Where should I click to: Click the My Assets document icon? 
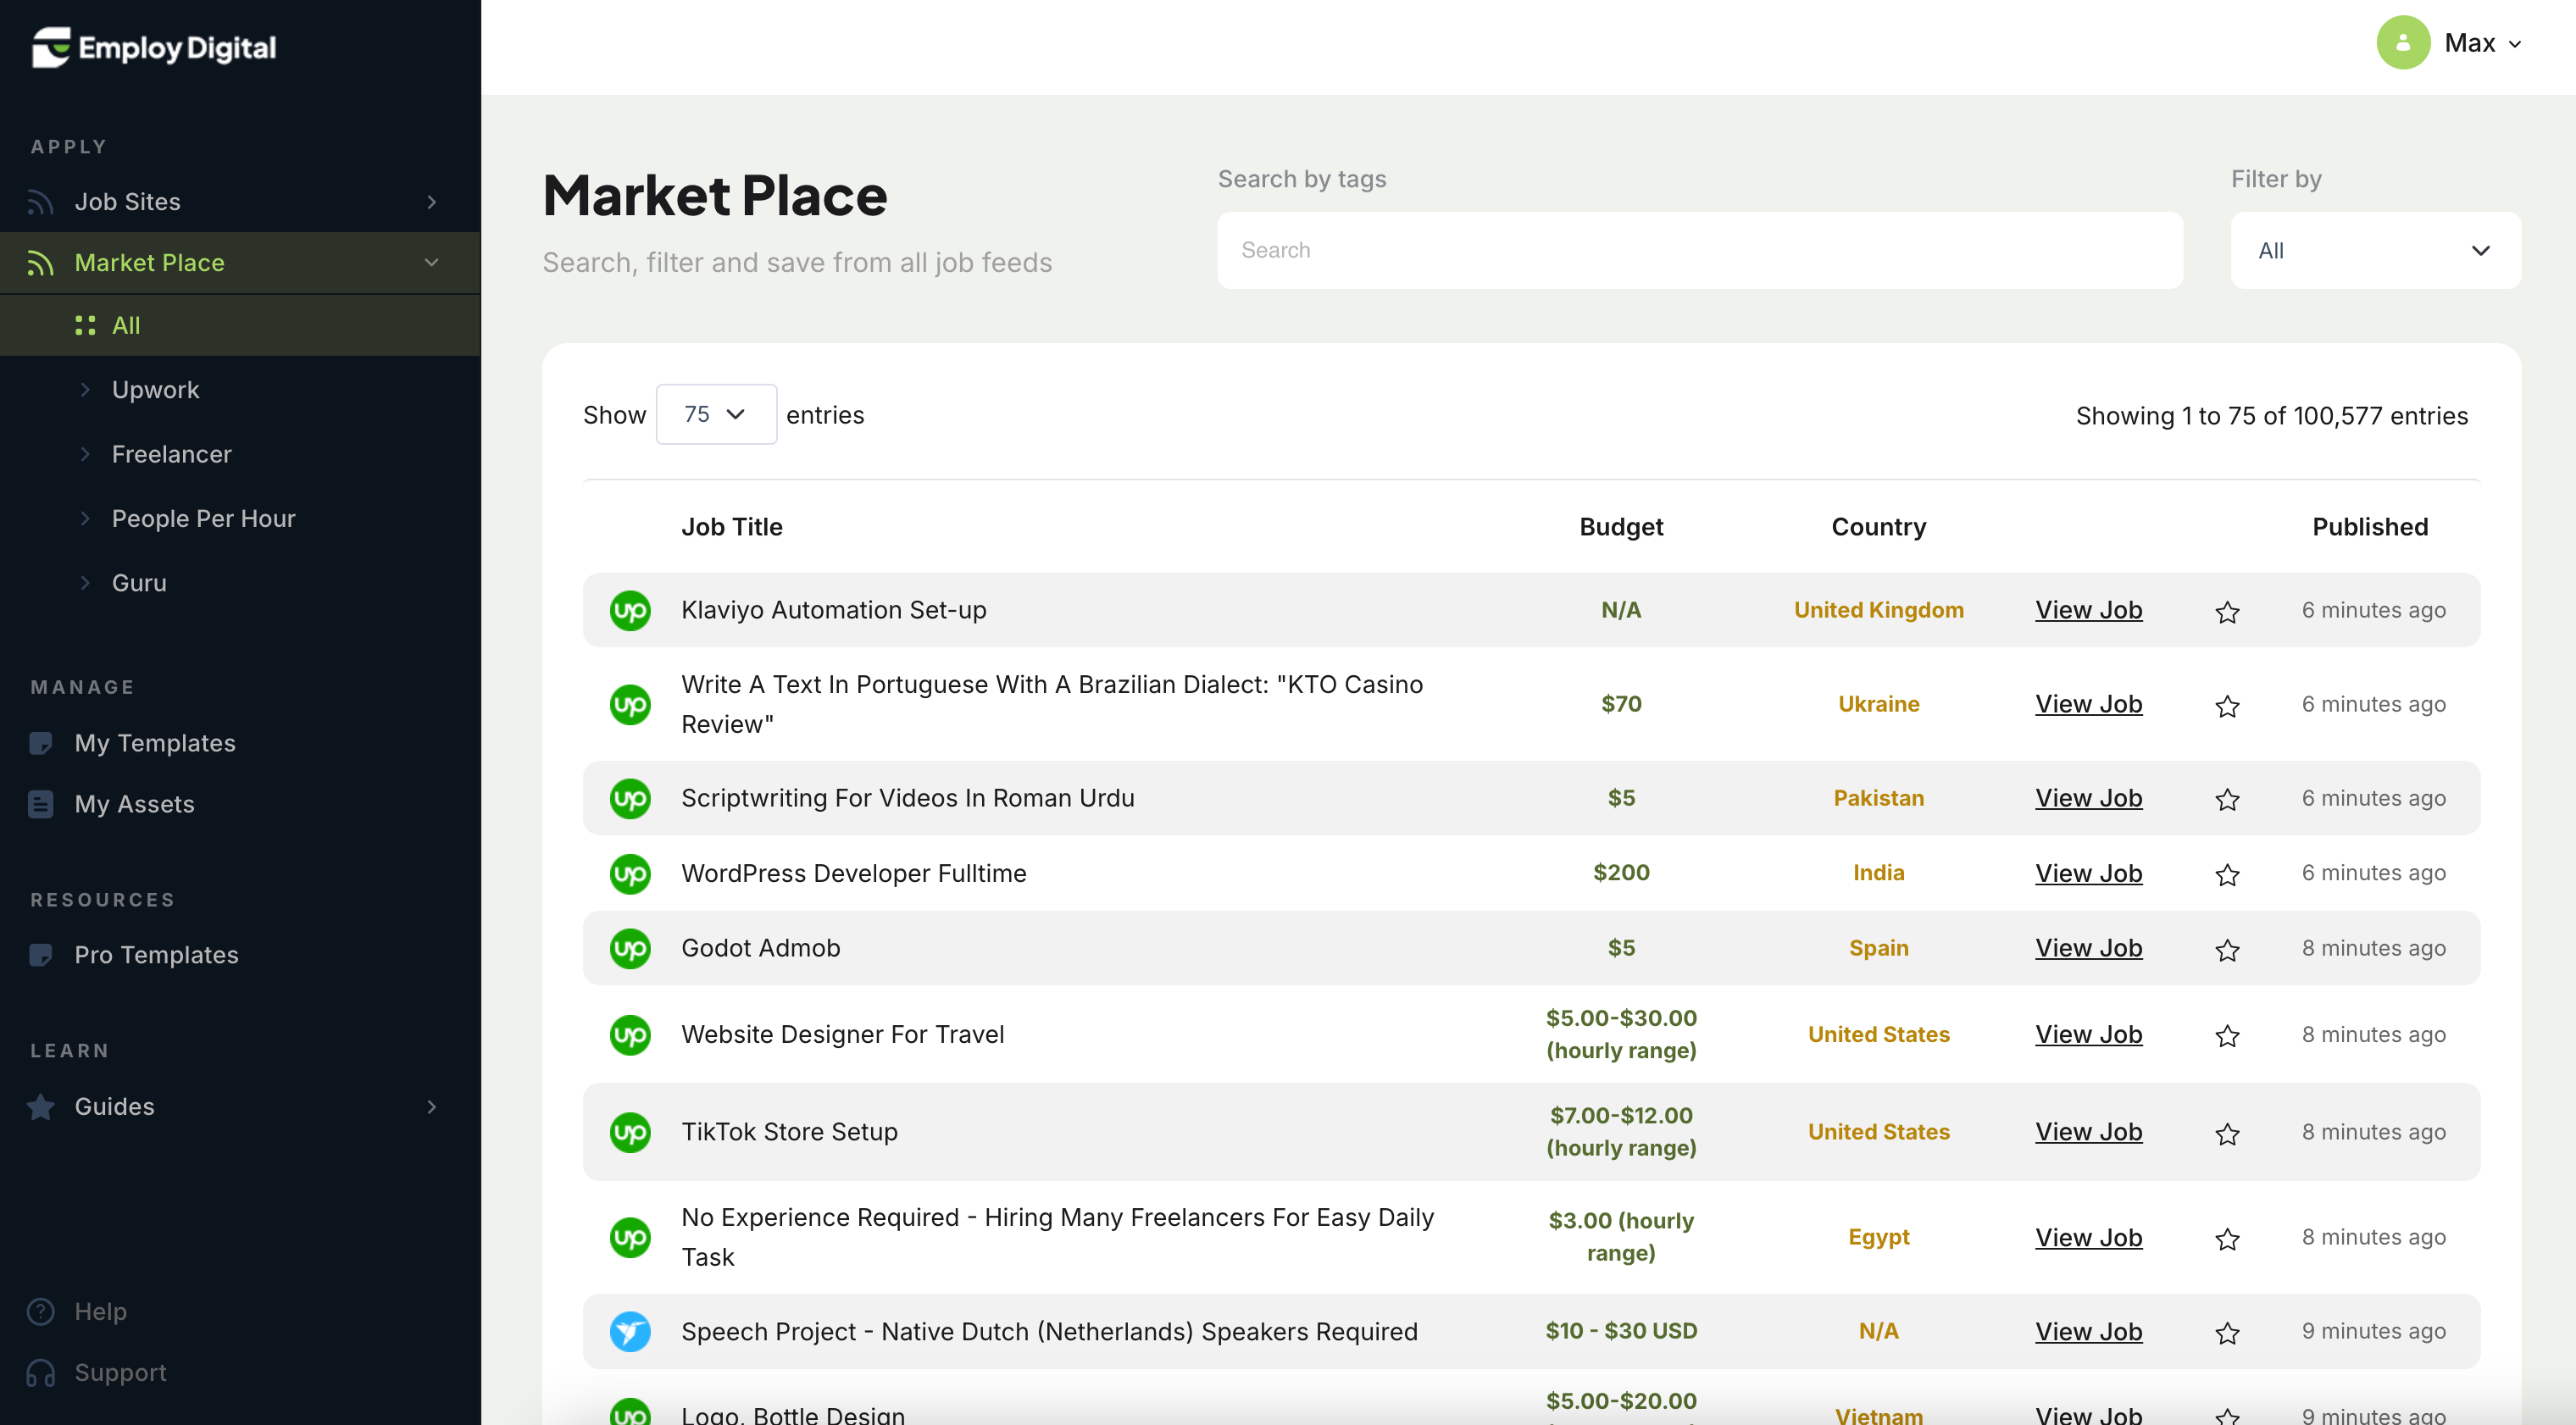[40, 804]
